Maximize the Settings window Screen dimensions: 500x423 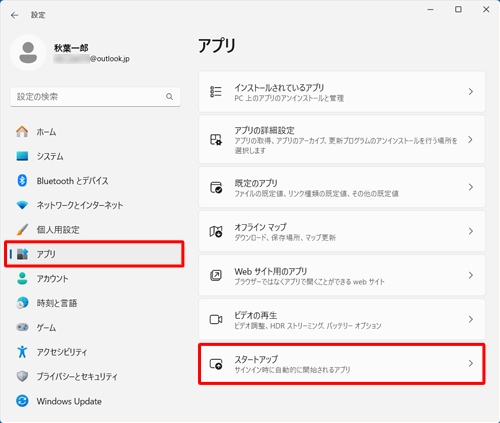tap(458, 9)
